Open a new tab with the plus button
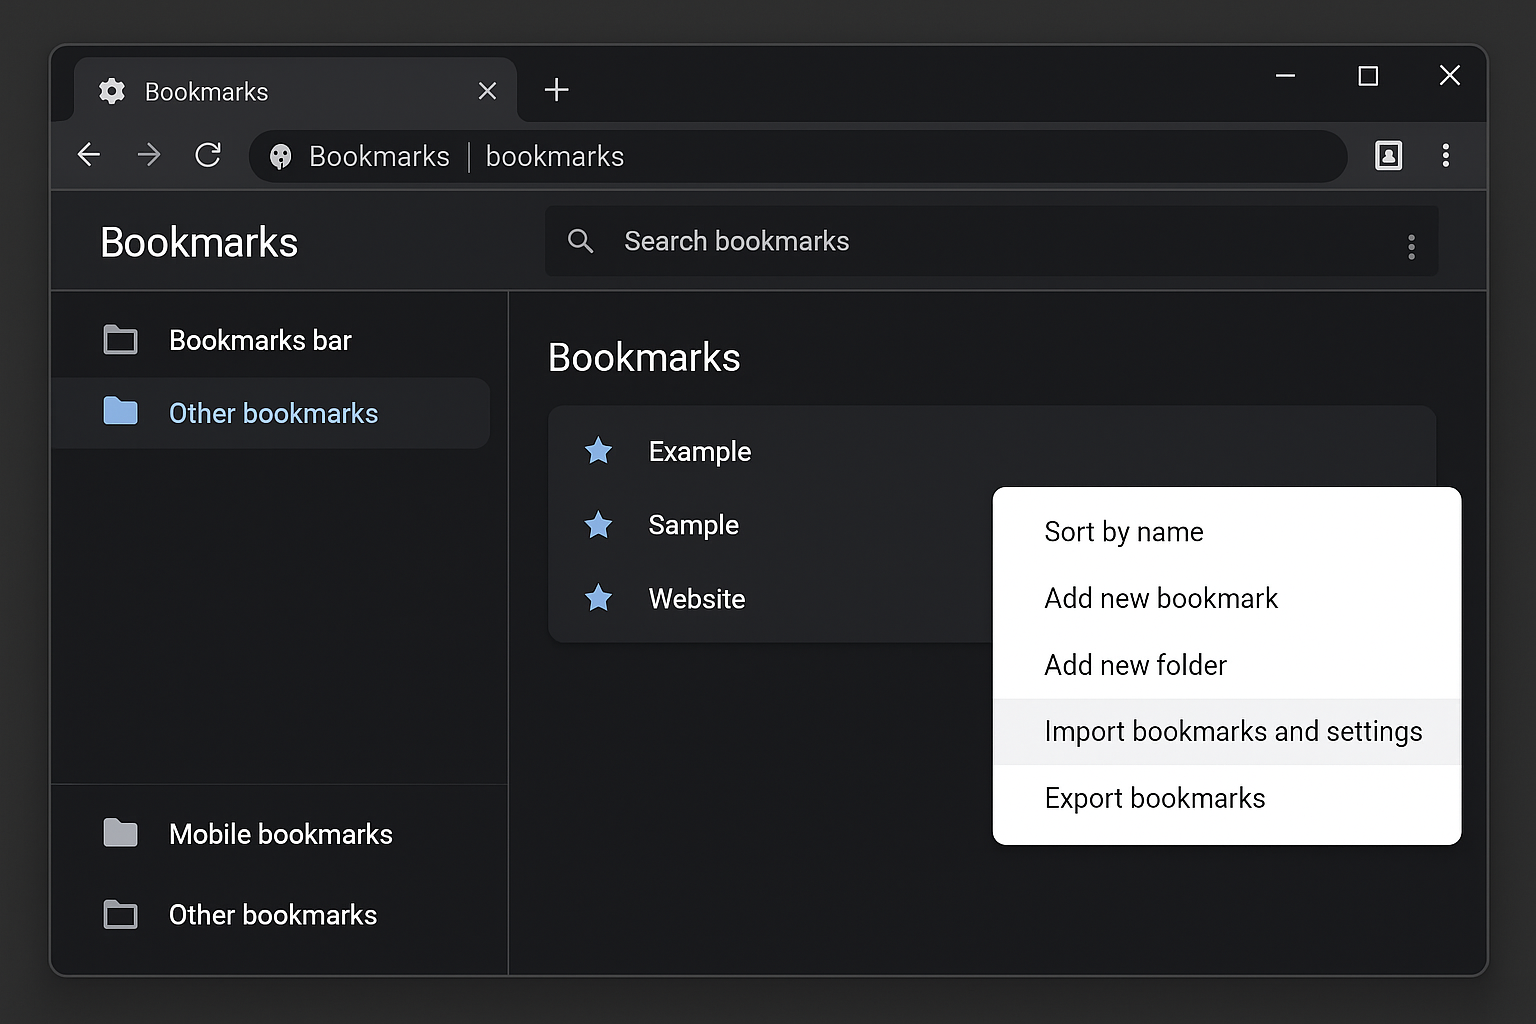 click(556, 90)
